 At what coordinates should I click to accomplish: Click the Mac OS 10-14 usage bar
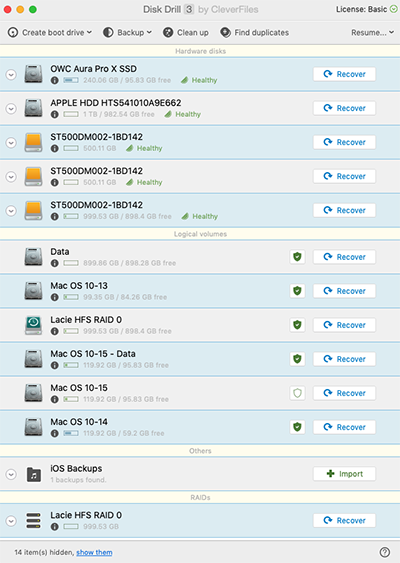[71, 433]
